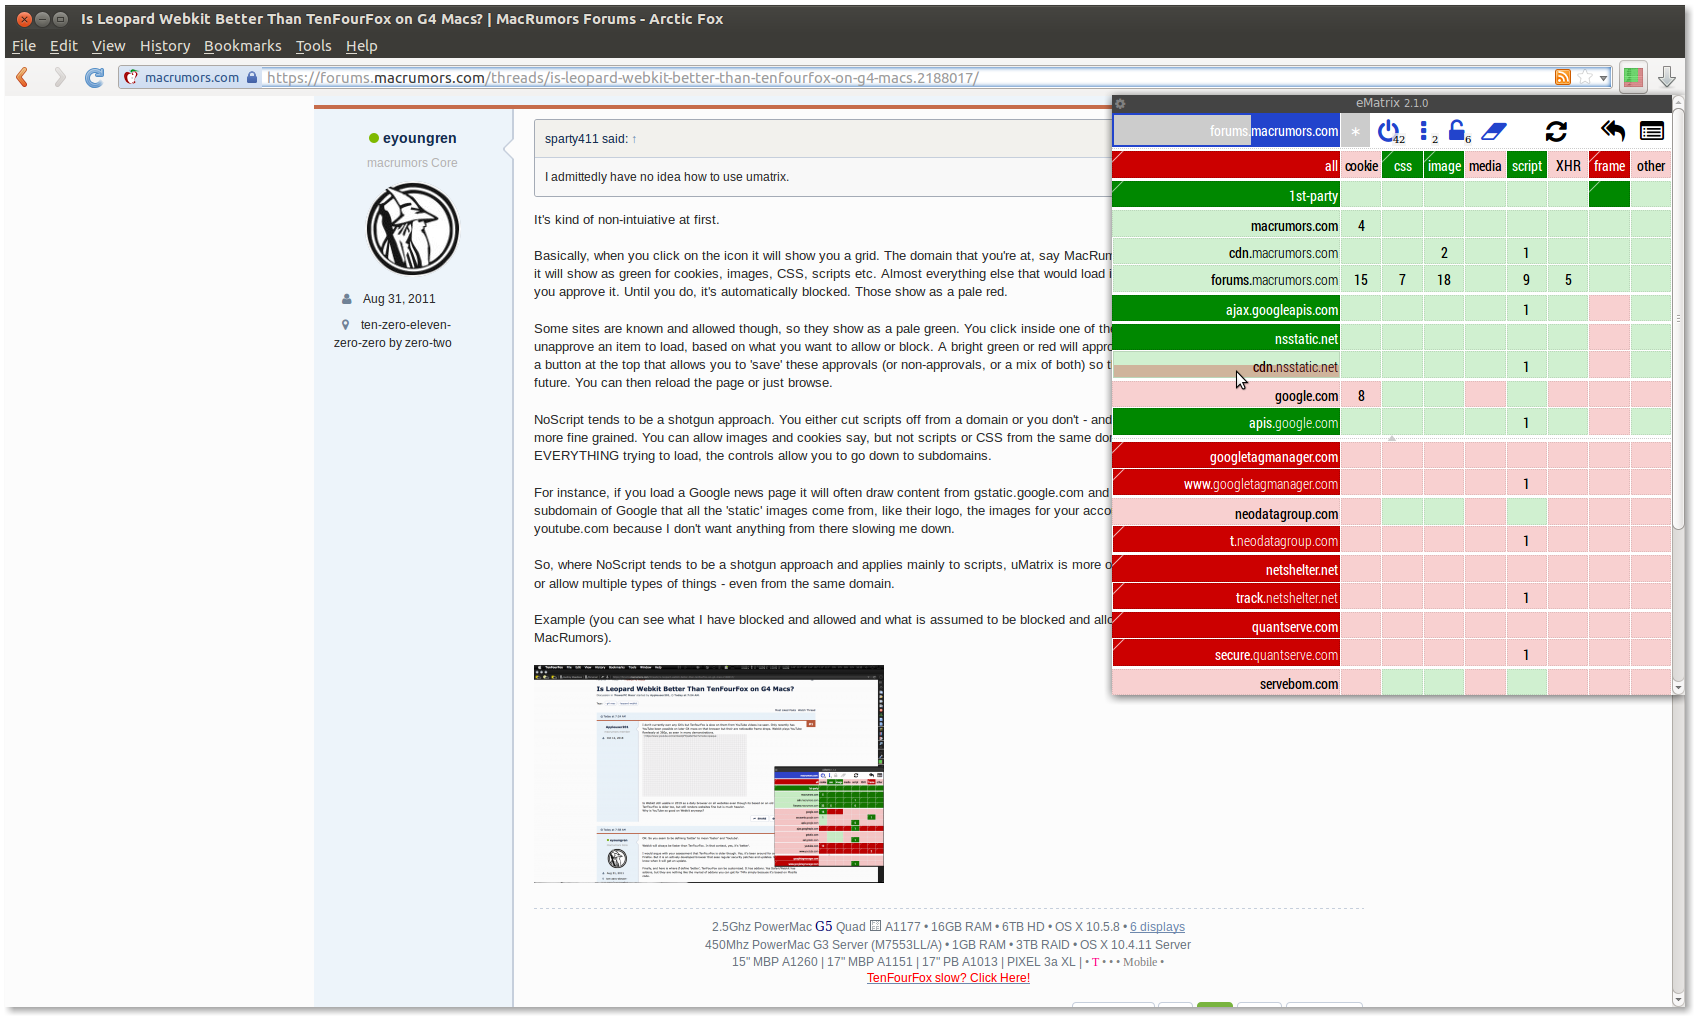Viewport: 1694px width, 1016px height.
Task: Open the File menu
Action: 24,46
